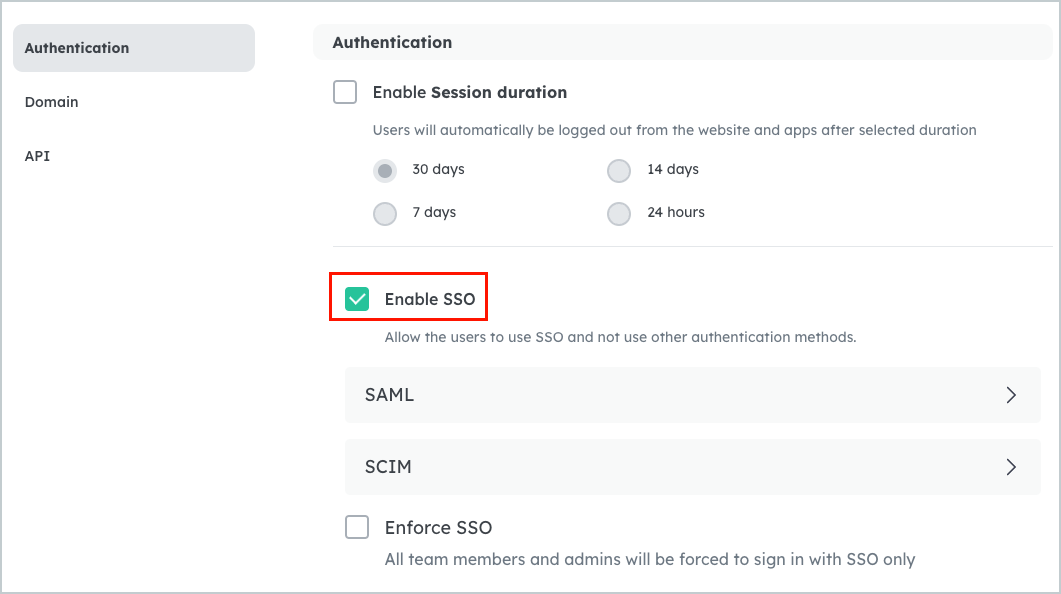This screenshot has height=594, width=1061.
Task: Click the SCIM chevron arrow
Action: [1011, 467]
